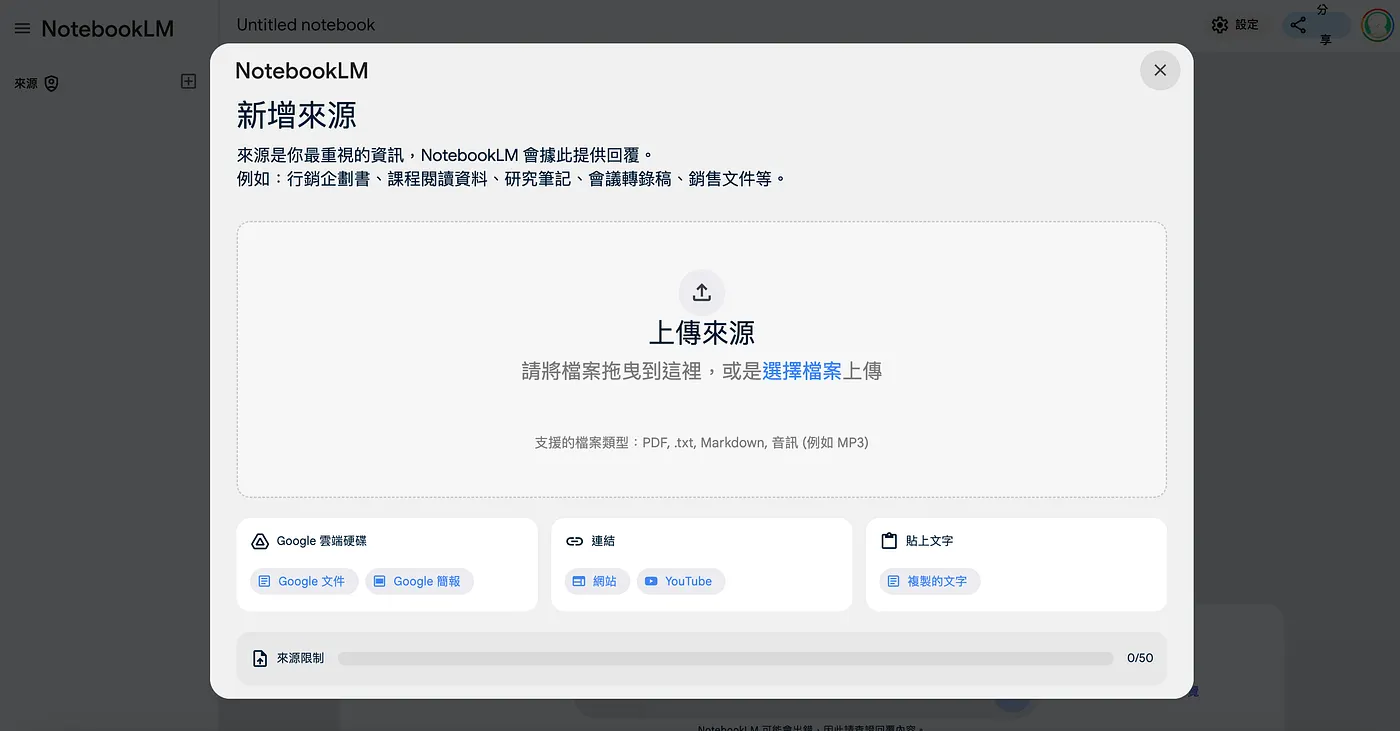This screenshot has height=731, width=1400.
Task: Click the 連結 label text
Action: 603,541
